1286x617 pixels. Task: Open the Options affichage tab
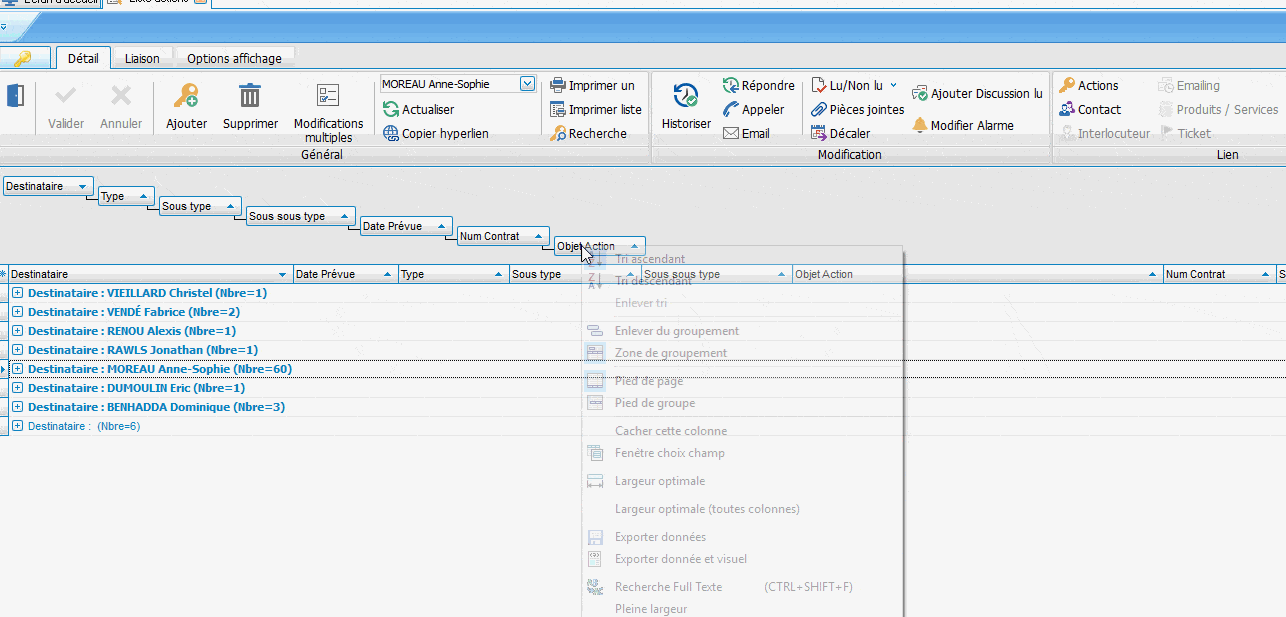click(x=234, y=59)
